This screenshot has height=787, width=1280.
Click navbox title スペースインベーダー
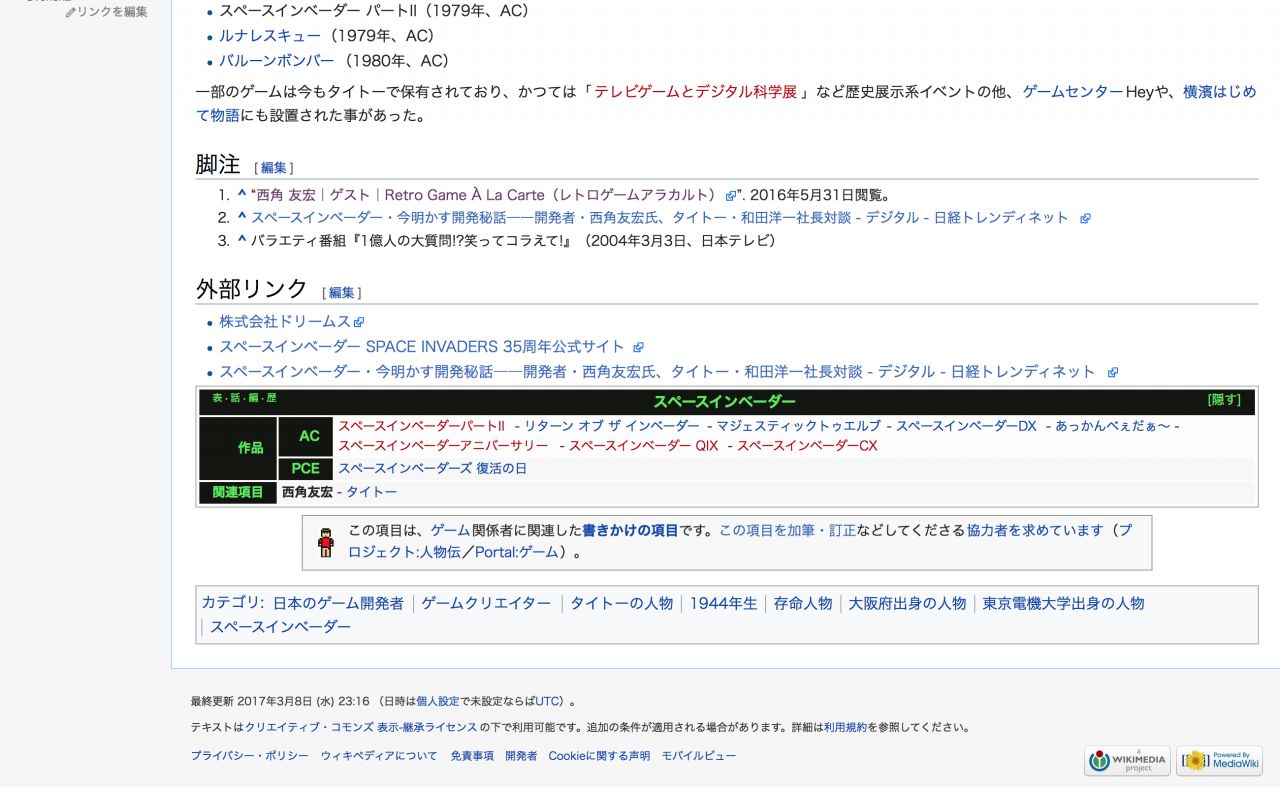pos(724,401)
